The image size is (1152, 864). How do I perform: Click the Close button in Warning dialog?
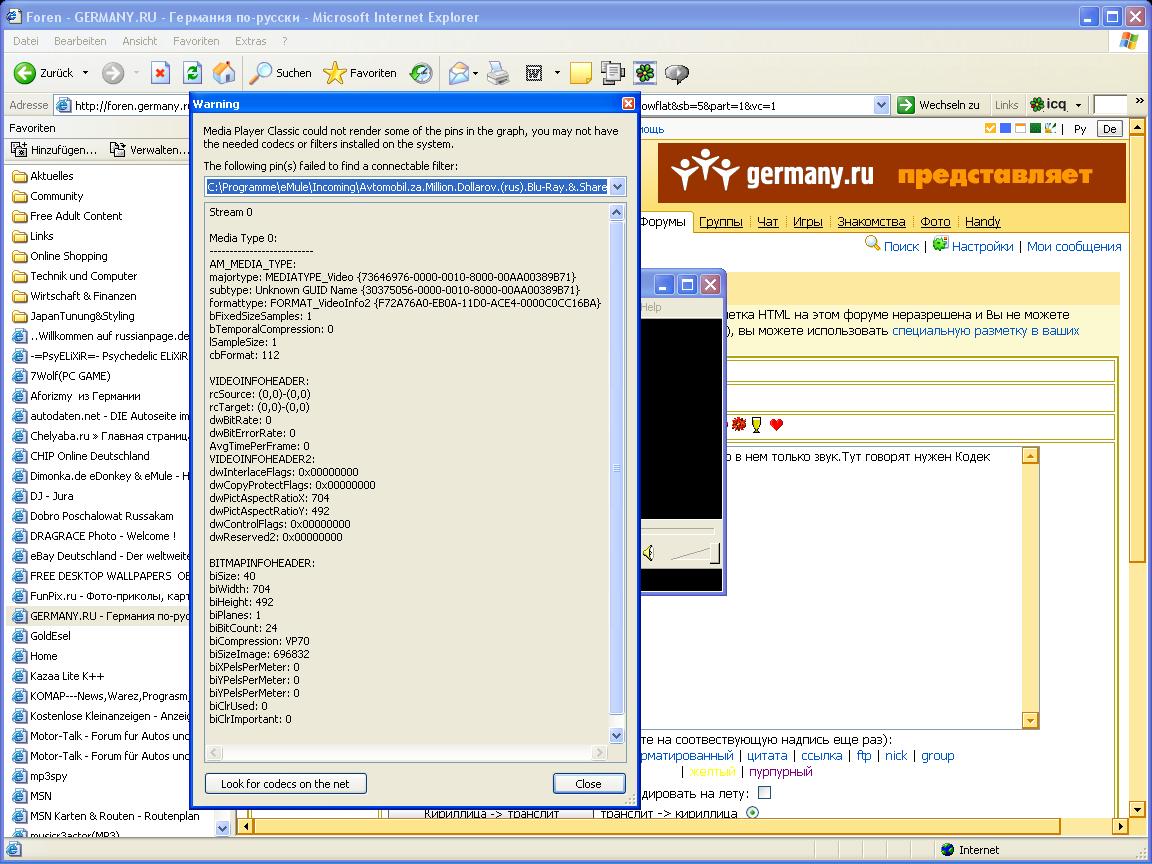[588, 784]
